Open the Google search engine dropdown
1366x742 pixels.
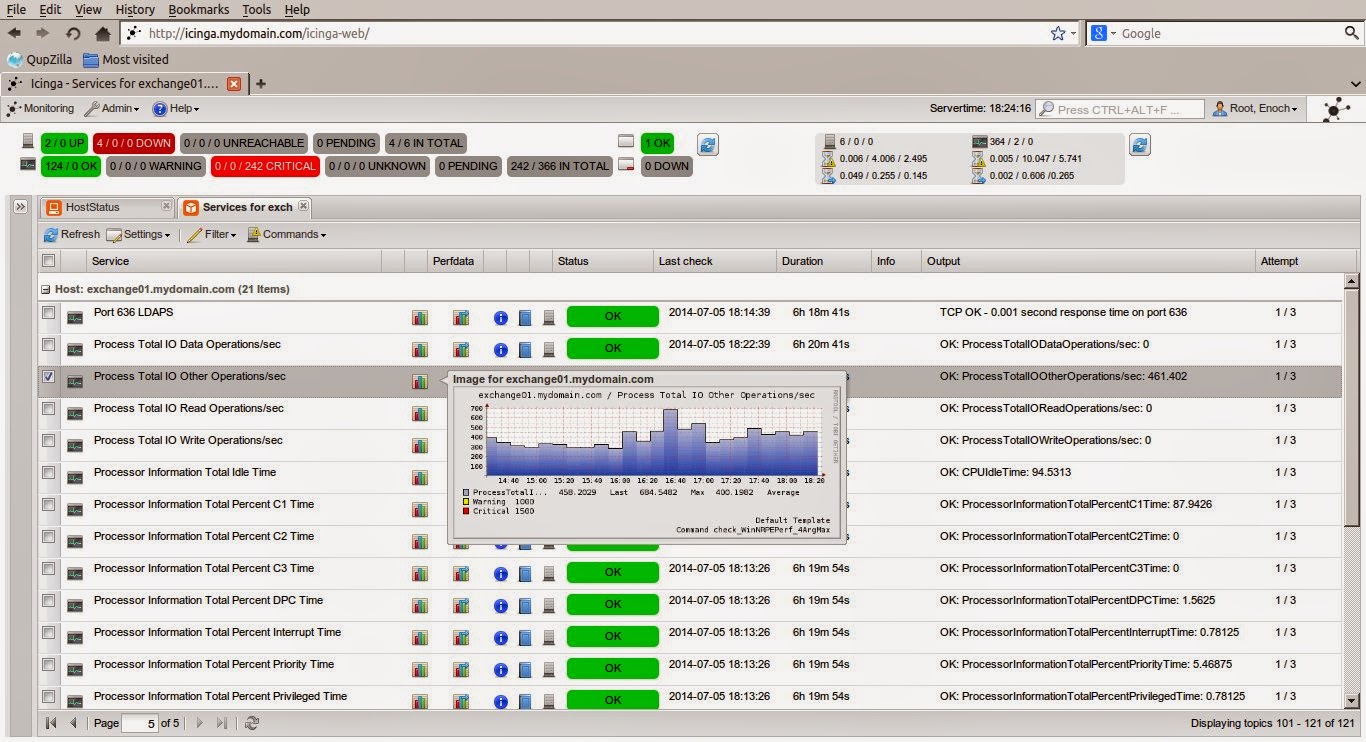click(1104, 33)
